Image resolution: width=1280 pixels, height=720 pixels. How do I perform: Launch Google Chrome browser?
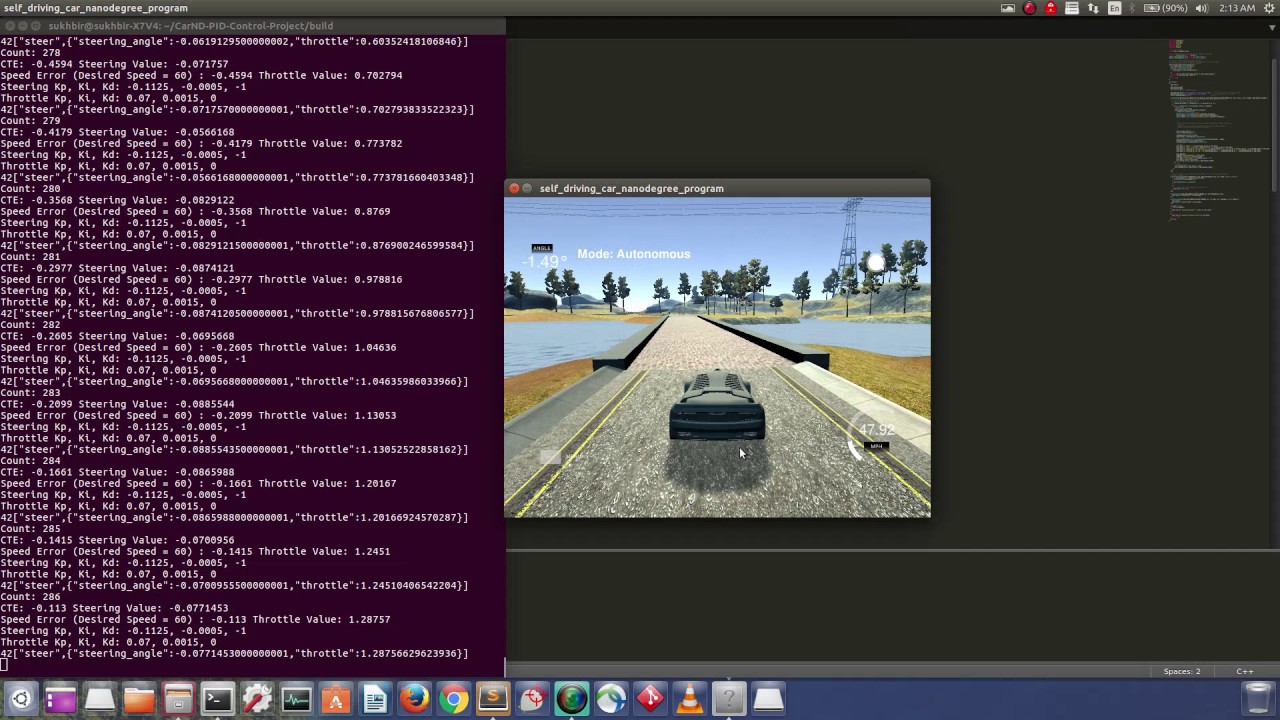click(x=454, y=699)
